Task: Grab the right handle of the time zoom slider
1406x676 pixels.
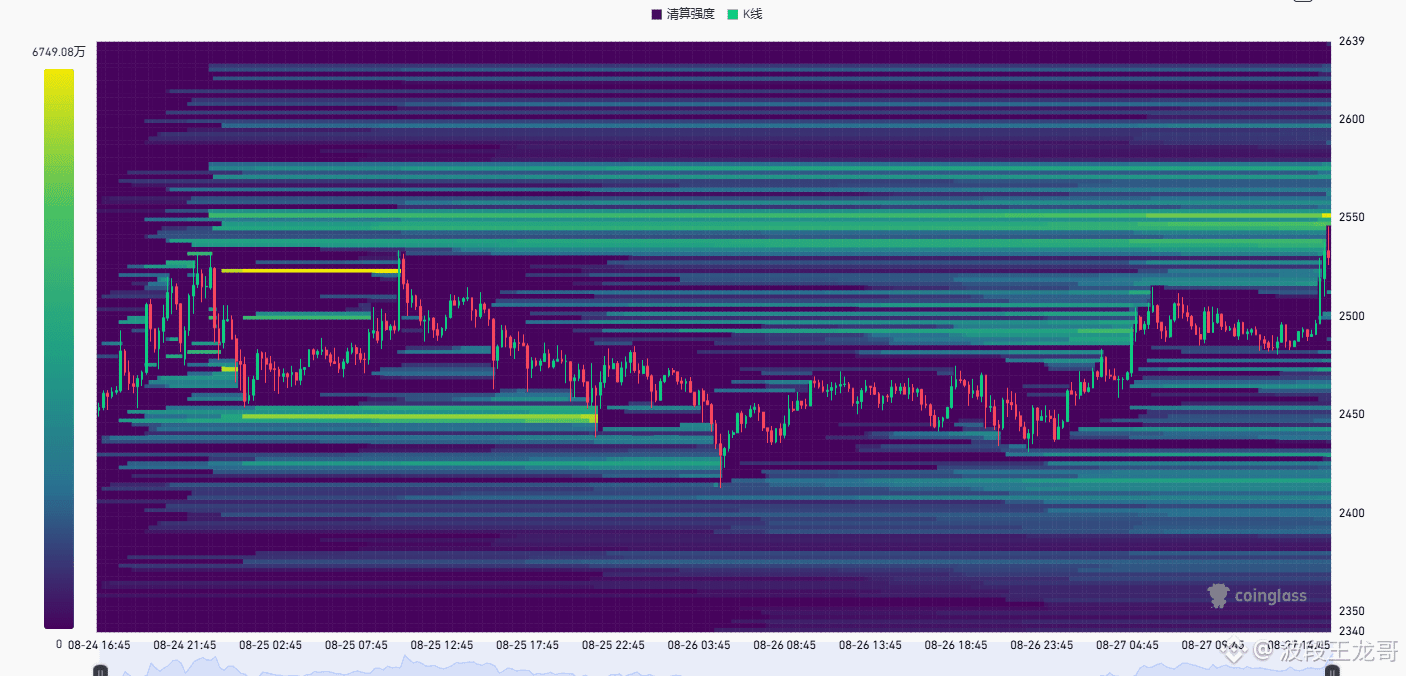Action: pos(1334,673)
